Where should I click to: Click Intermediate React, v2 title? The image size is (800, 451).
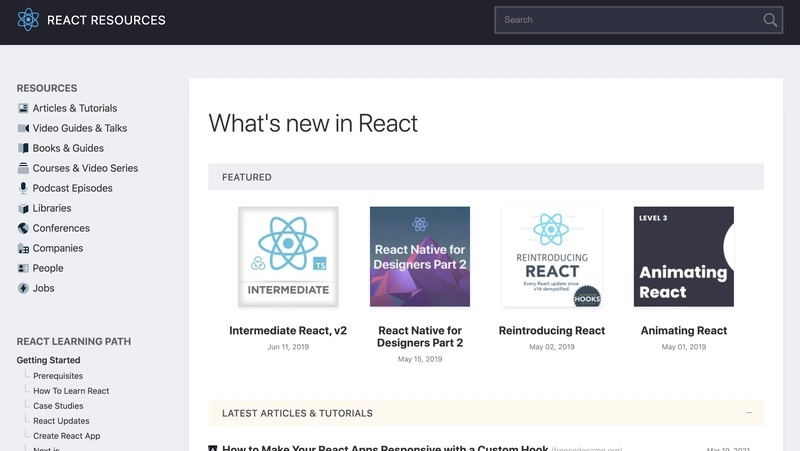click(288, 331)
